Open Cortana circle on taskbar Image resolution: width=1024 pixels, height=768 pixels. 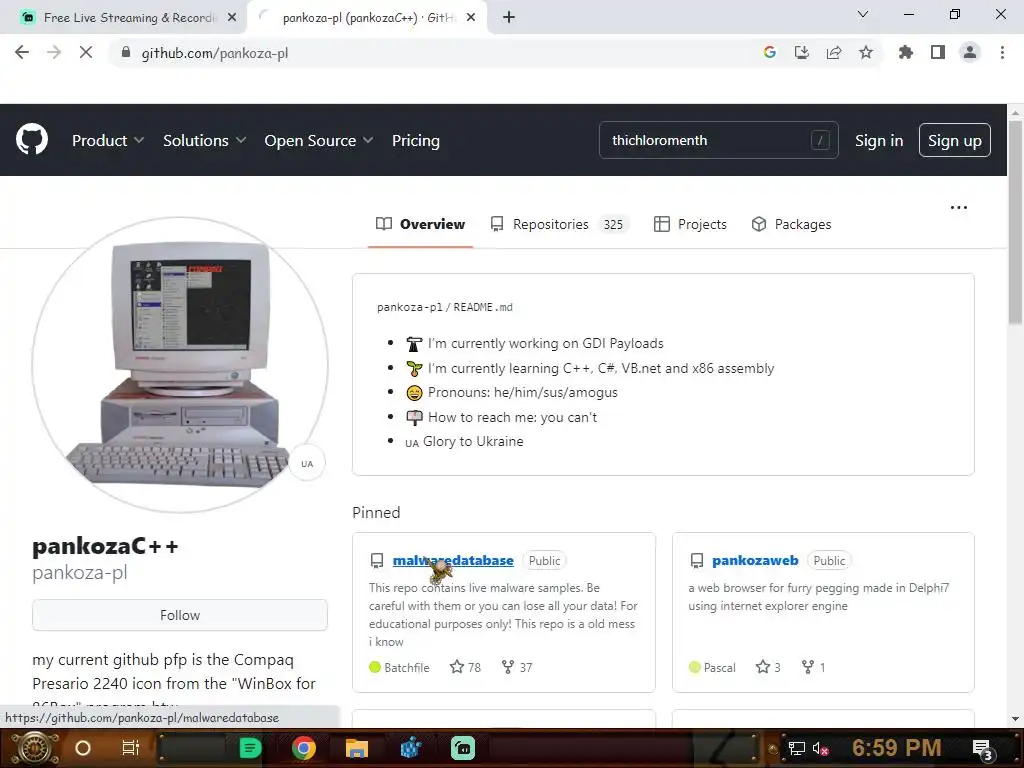point(83,748)
